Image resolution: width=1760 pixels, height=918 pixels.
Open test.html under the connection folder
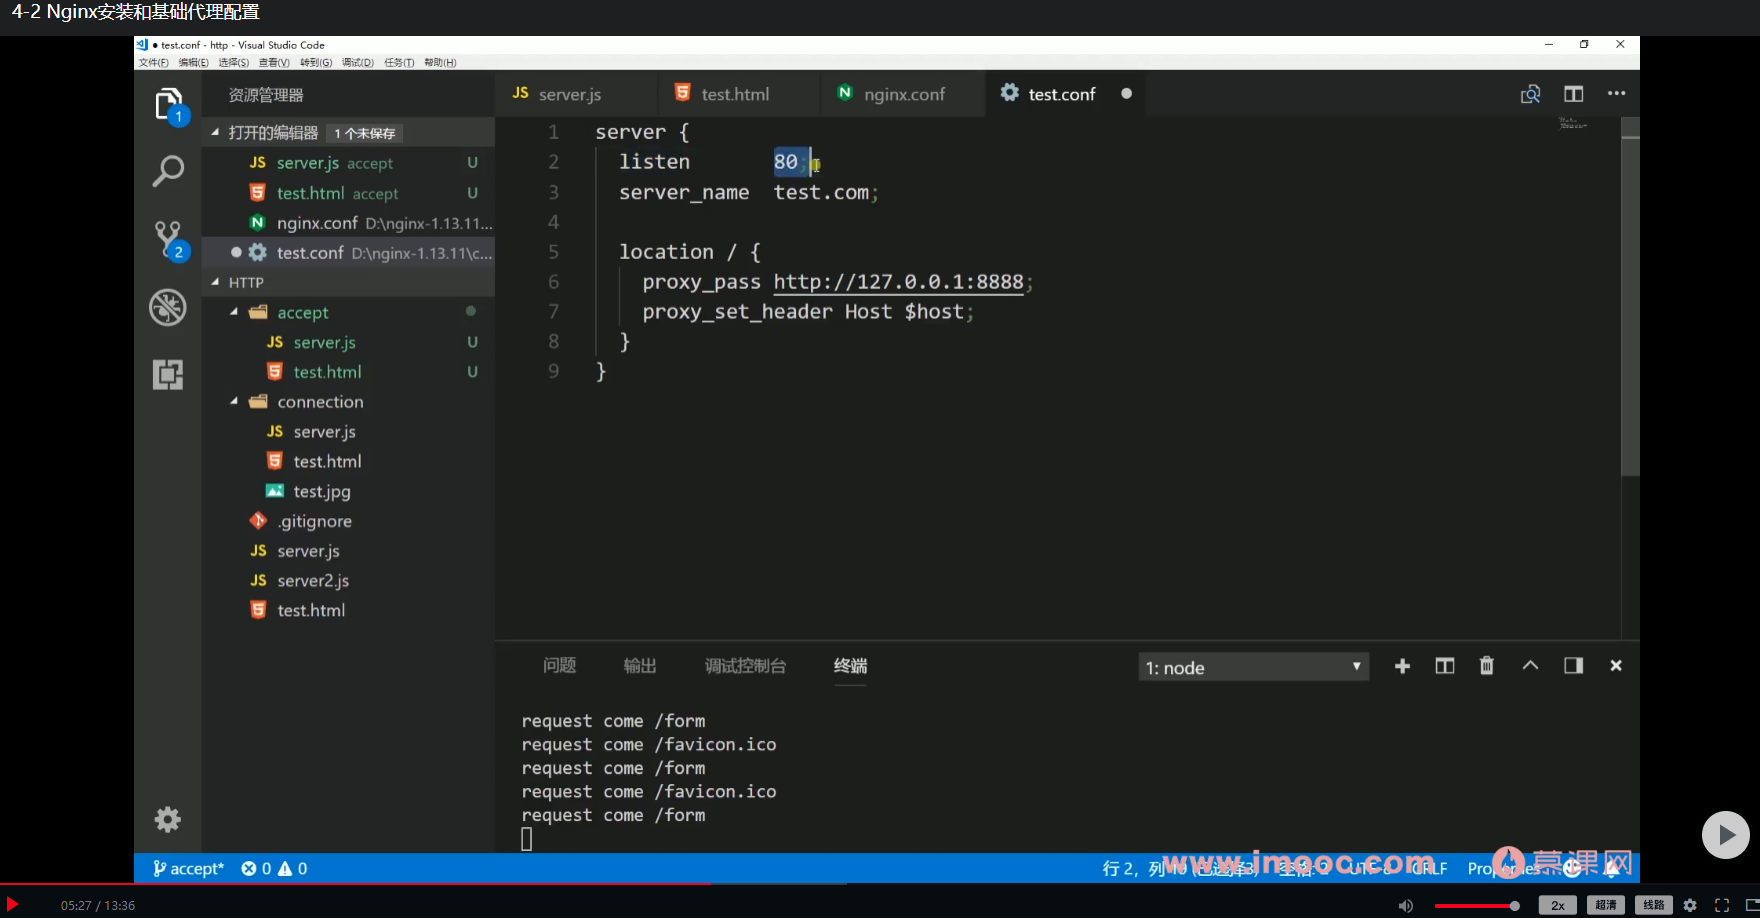[x=348, y=461]
